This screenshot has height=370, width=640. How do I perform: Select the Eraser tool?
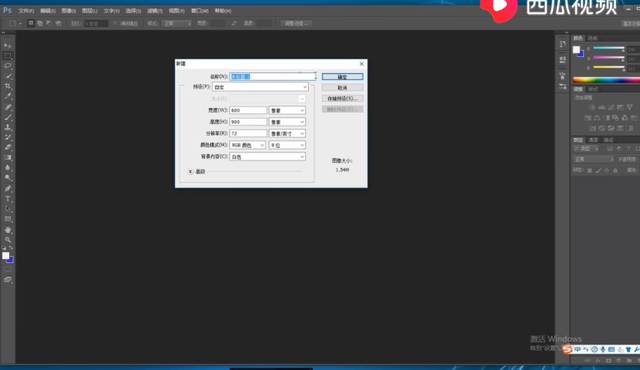8,148
